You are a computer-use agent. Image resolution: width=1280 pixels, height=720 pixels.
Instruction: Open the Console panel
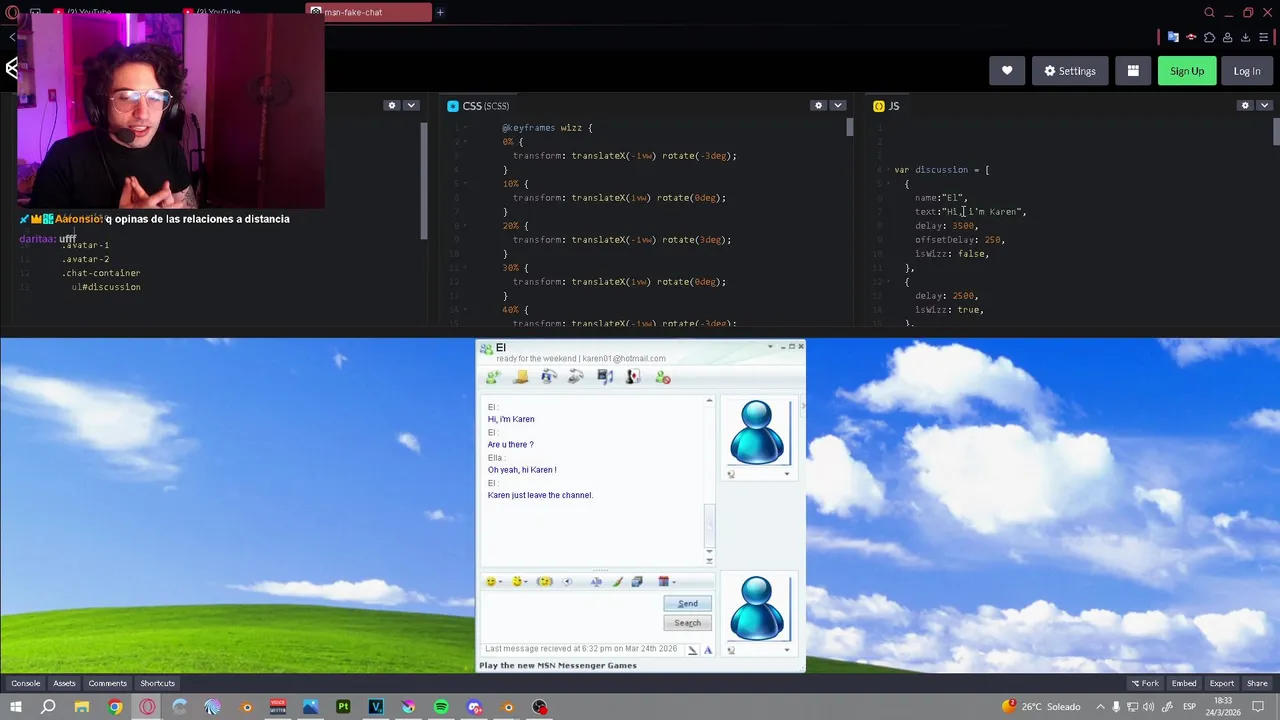click(x=26, y=683)
